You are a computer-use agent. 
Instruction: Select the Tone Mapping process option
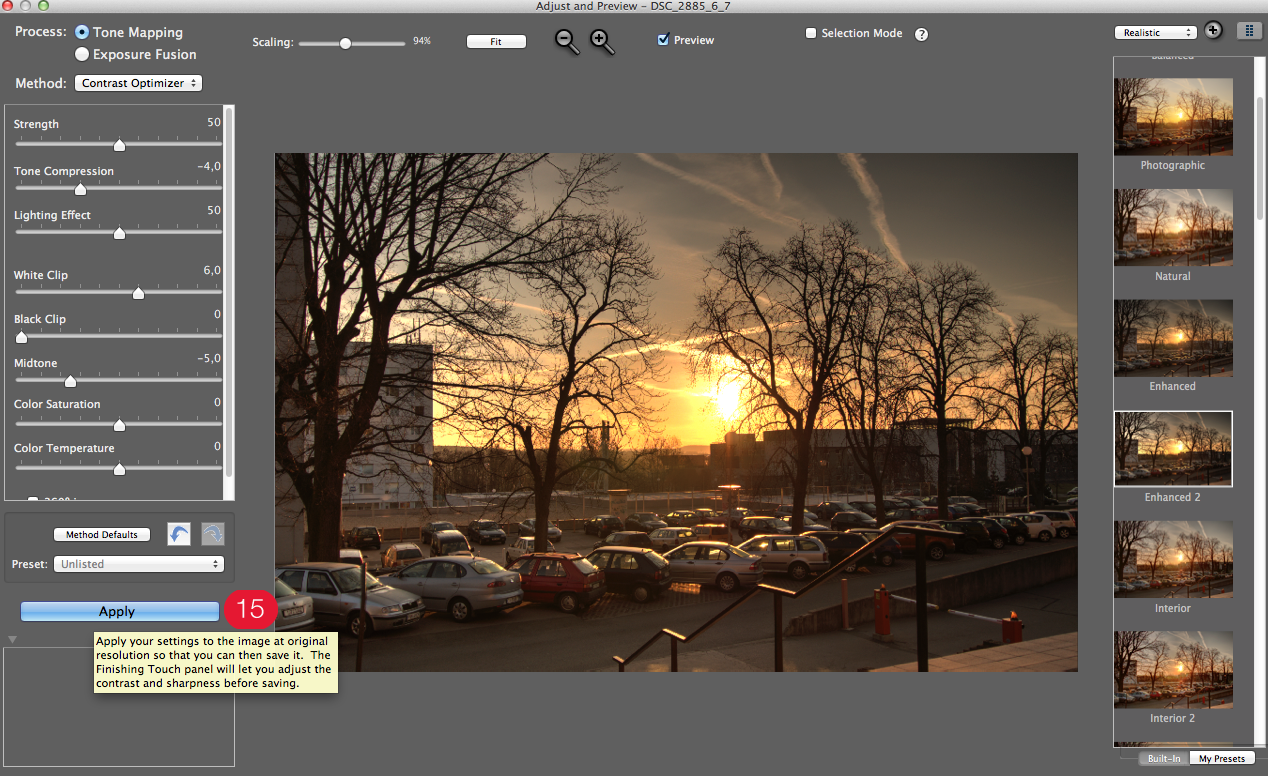(x=82, y=33)
